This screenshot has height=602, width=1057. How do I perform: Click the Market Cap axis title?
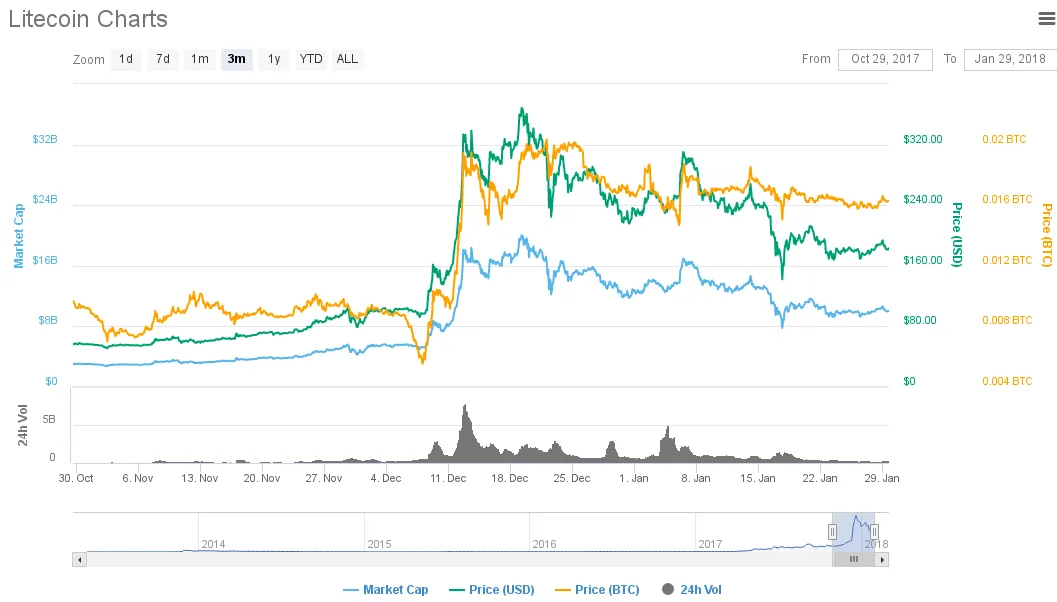pos(18,236)
